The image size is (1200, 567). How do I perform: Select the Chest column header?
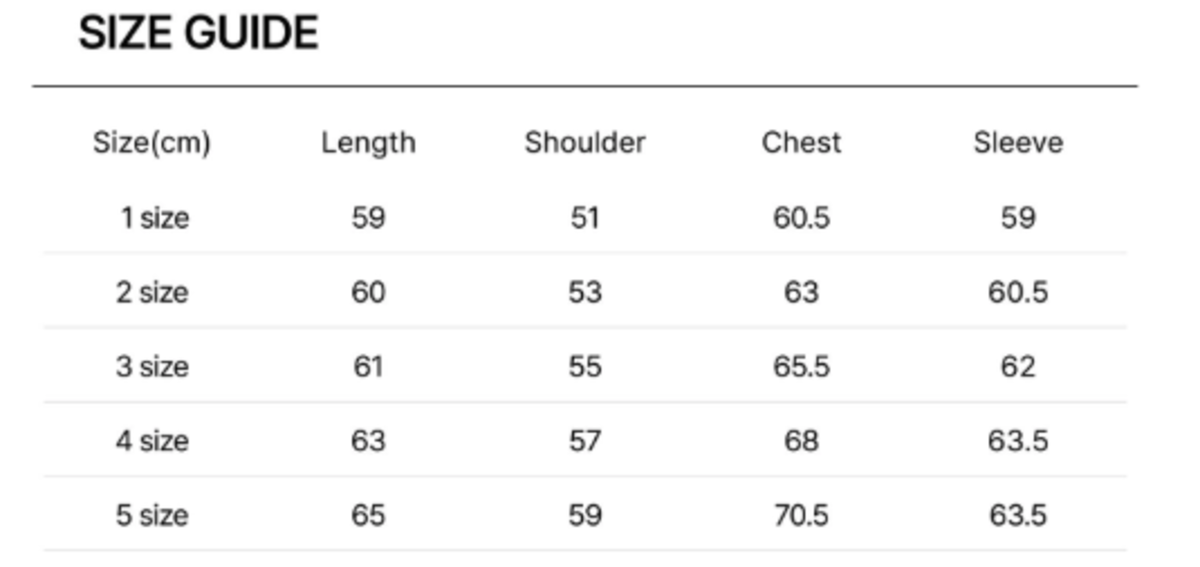tap(801, 142)
